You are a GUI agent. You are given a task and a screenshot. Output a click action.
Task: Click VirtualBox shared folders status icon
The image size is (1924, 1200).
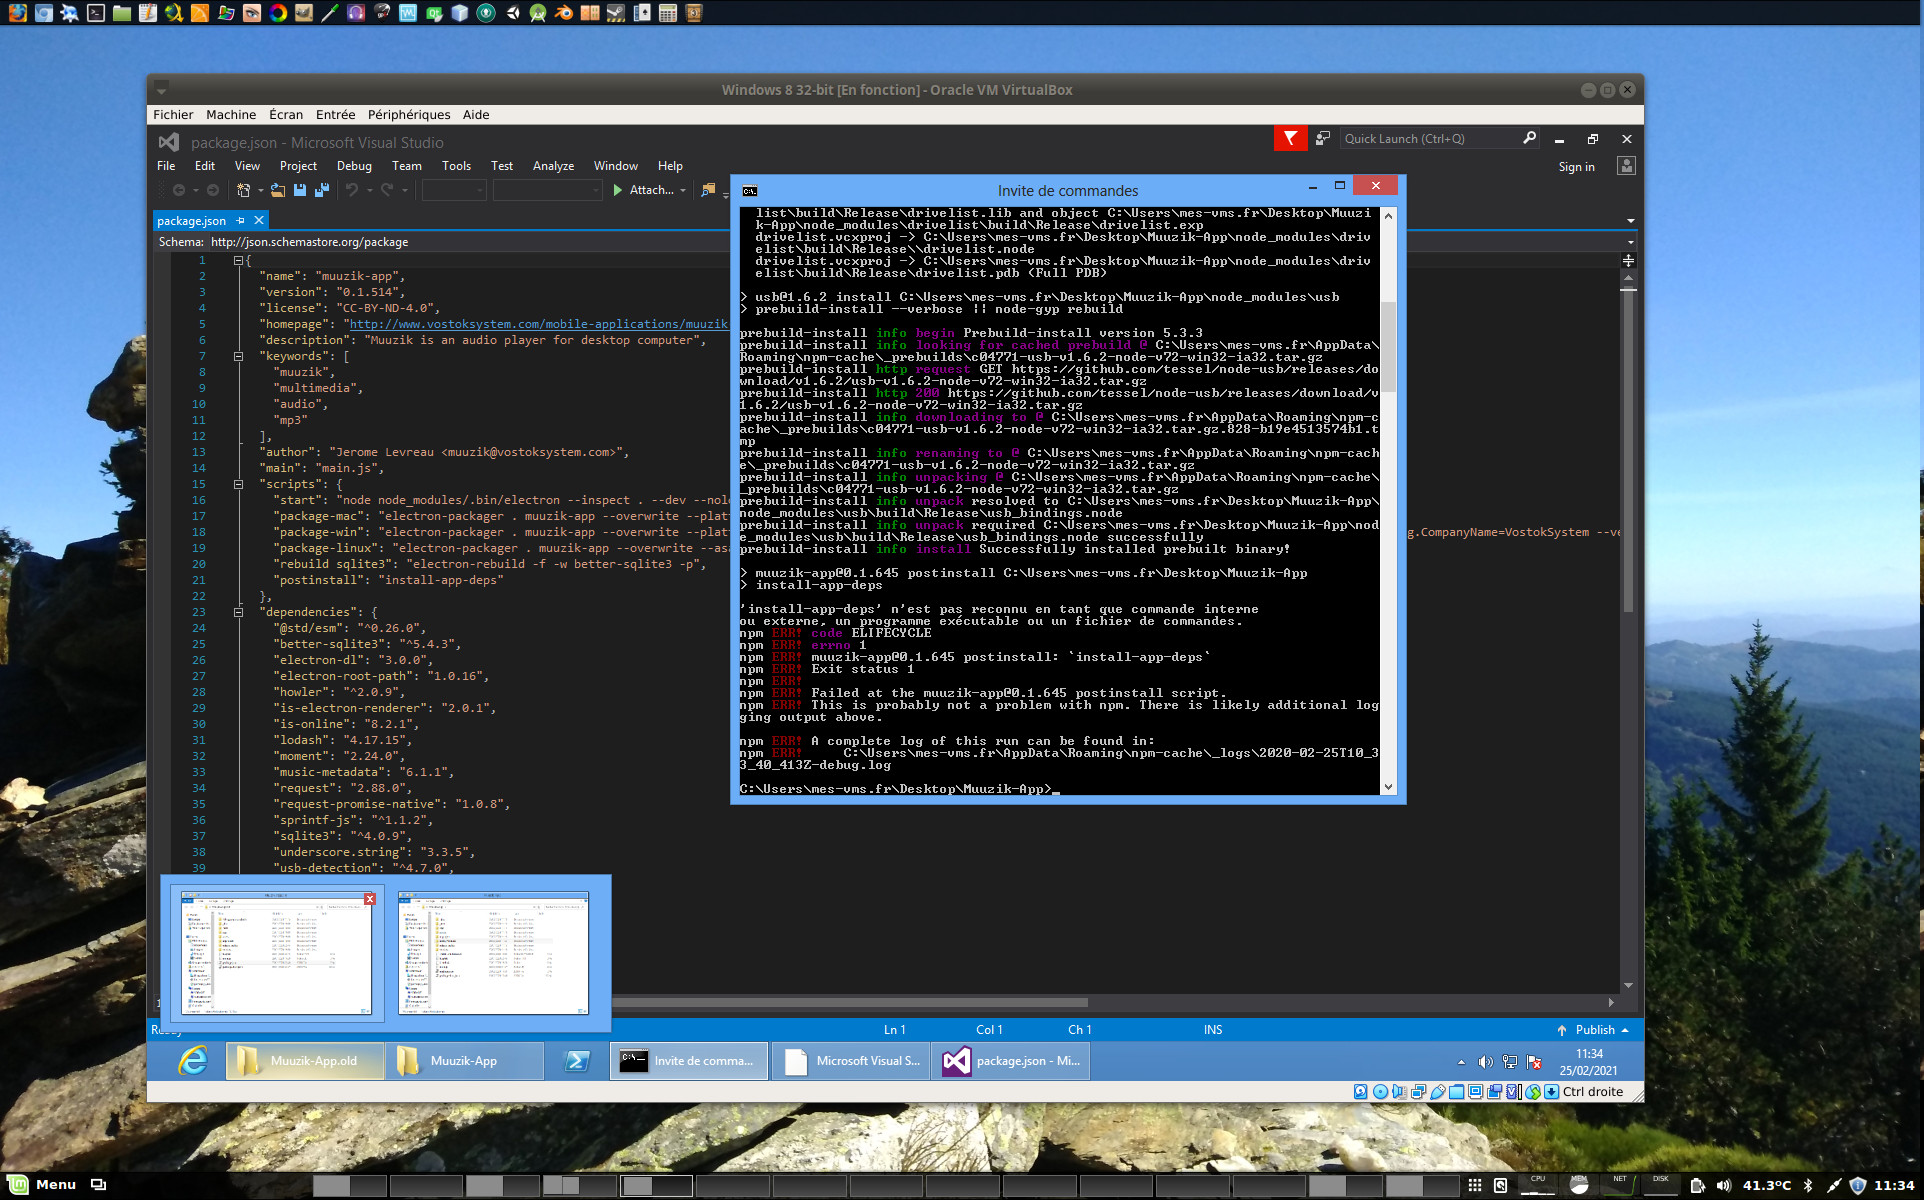click(x=1457, y=1092)
